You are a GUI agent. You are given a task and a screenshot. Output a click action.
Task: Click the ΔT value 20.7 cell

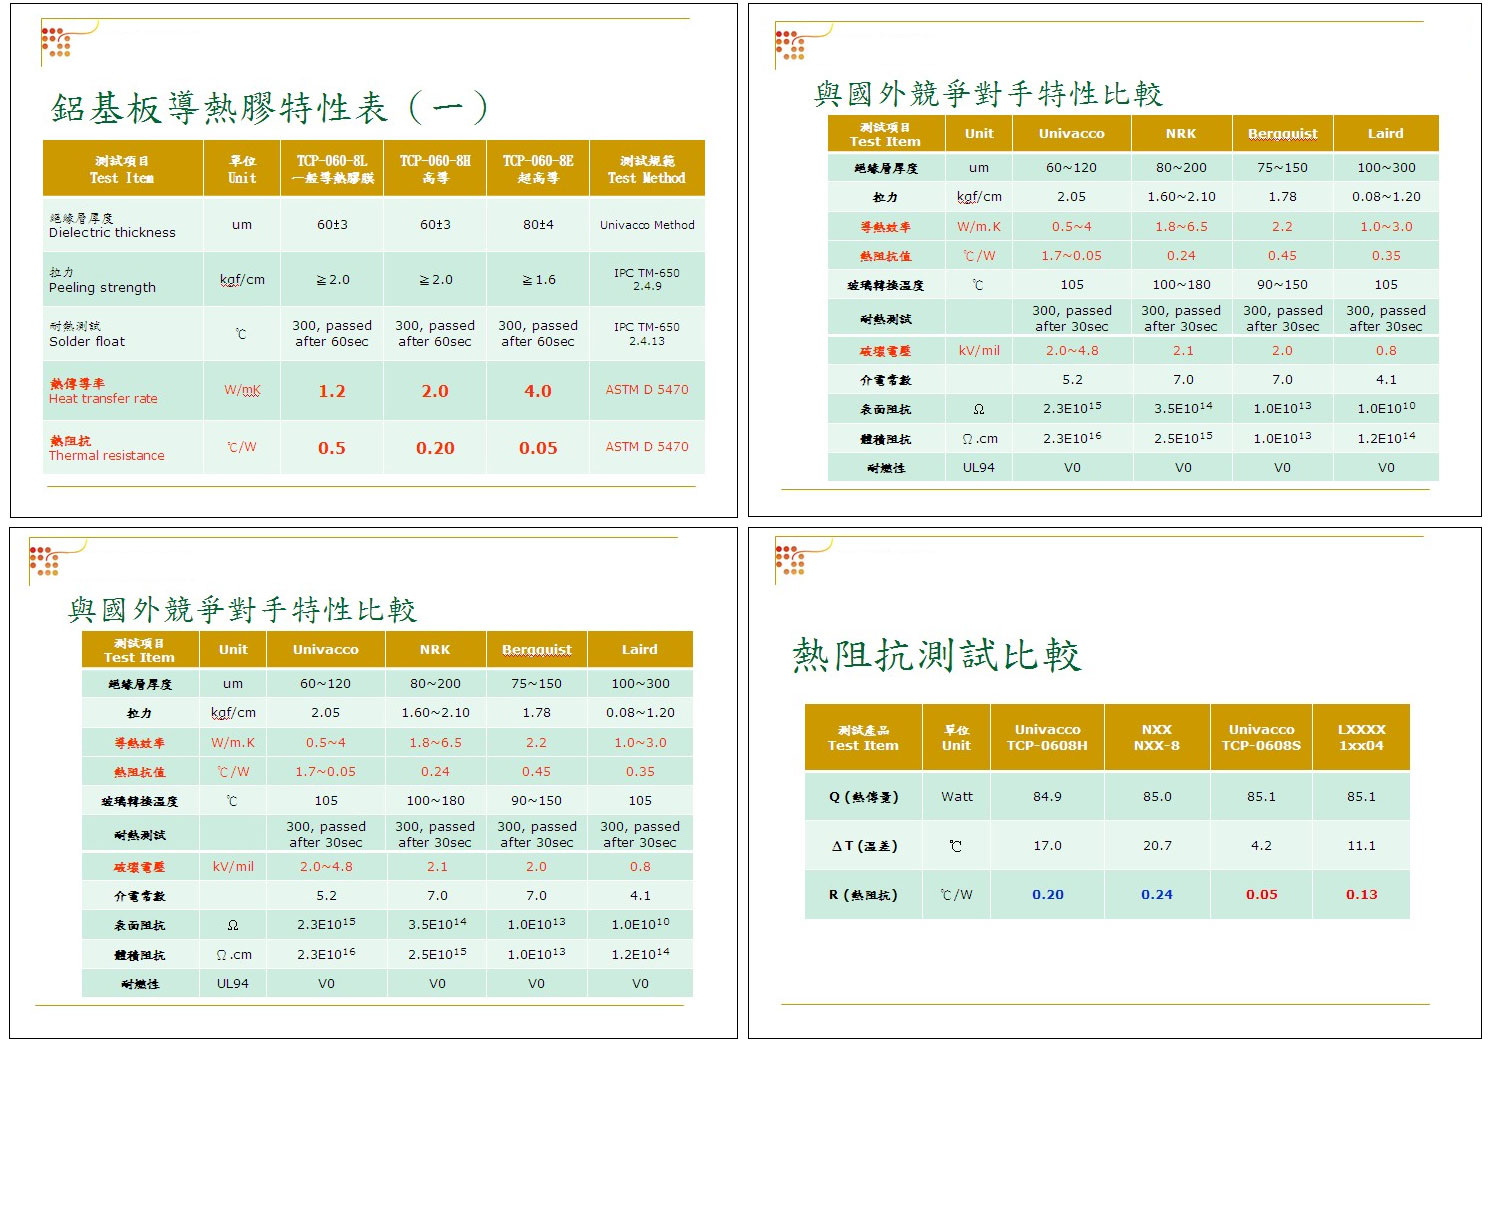(1157, 846)
